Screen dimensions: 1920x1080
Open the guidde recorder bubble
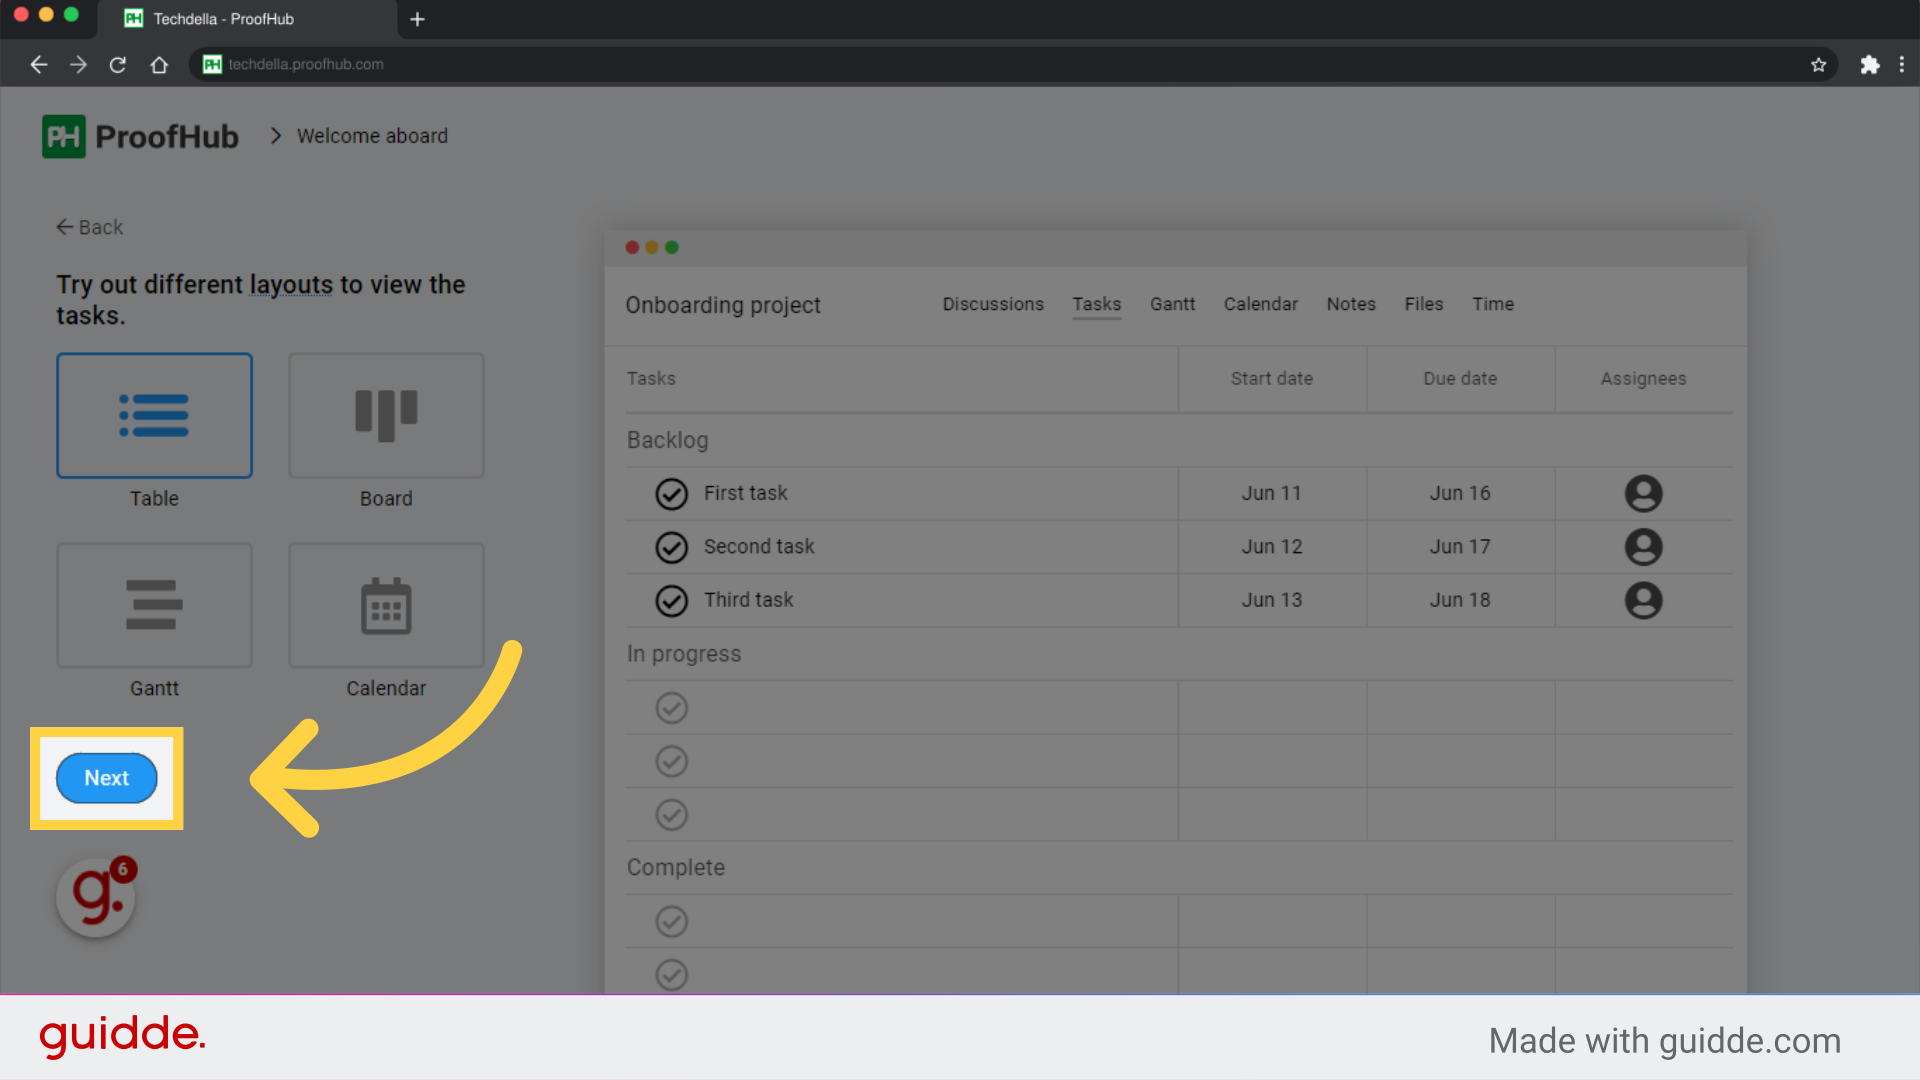[95, 897]
